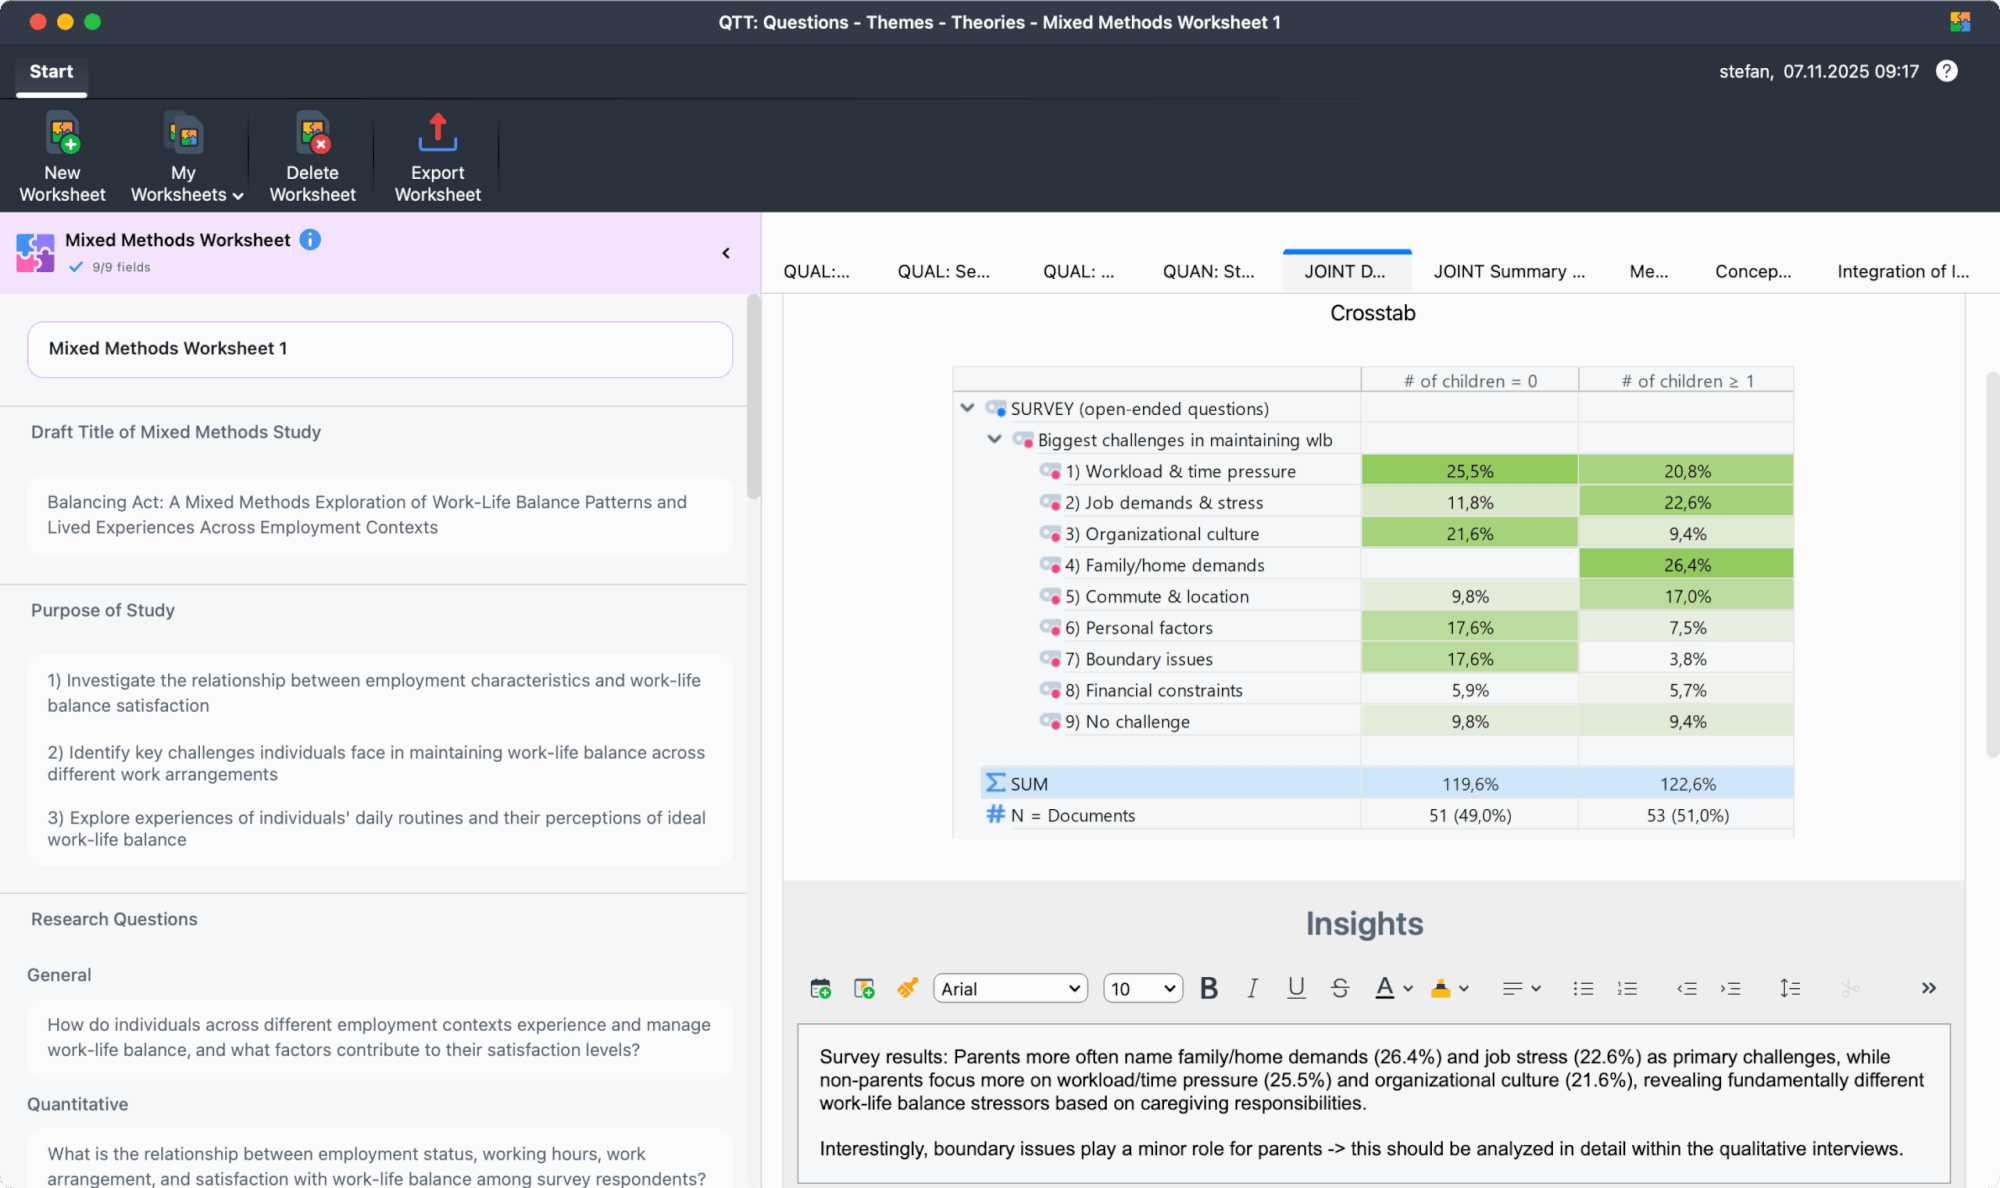
Task: Click the Mixed Methods Worksheet 1 name field
Action: (380, 349)
